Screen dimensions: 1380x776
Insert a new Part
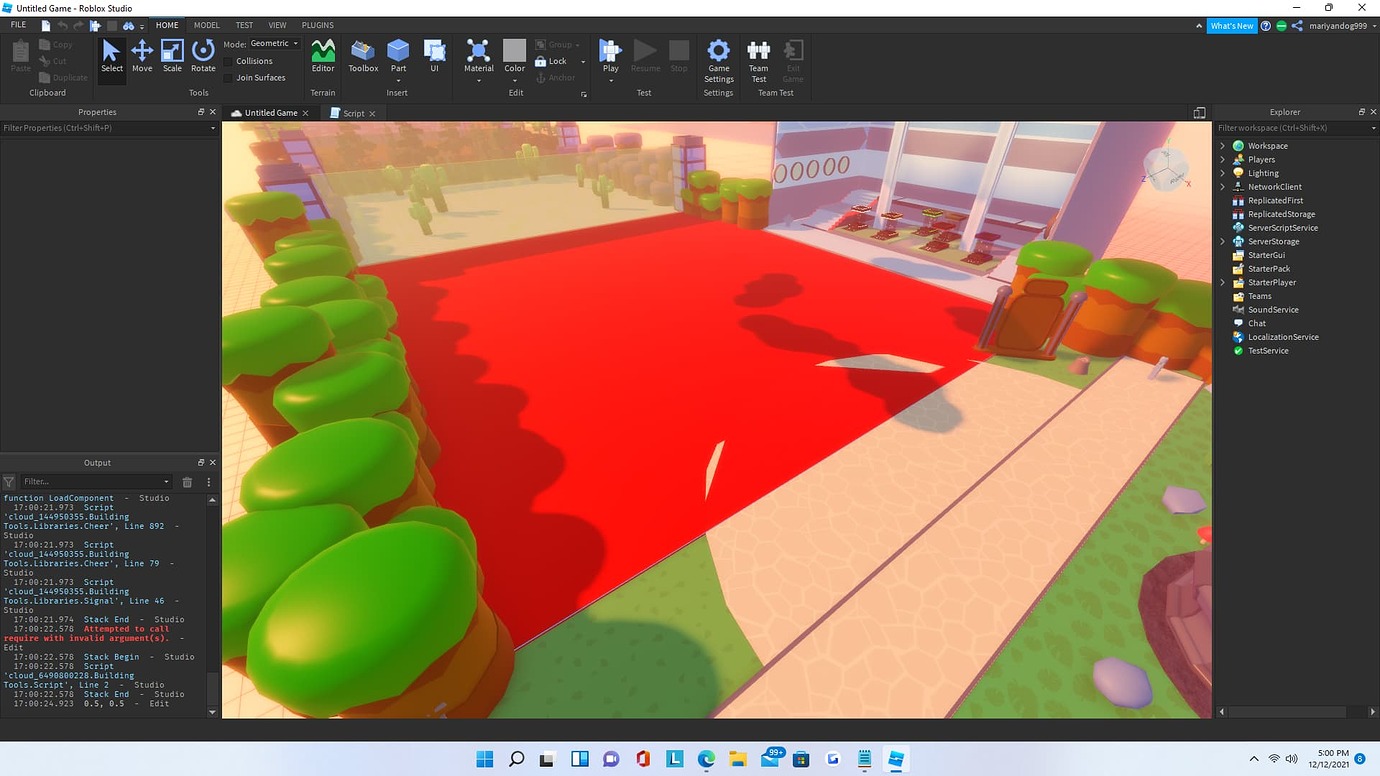coord(398,57)
